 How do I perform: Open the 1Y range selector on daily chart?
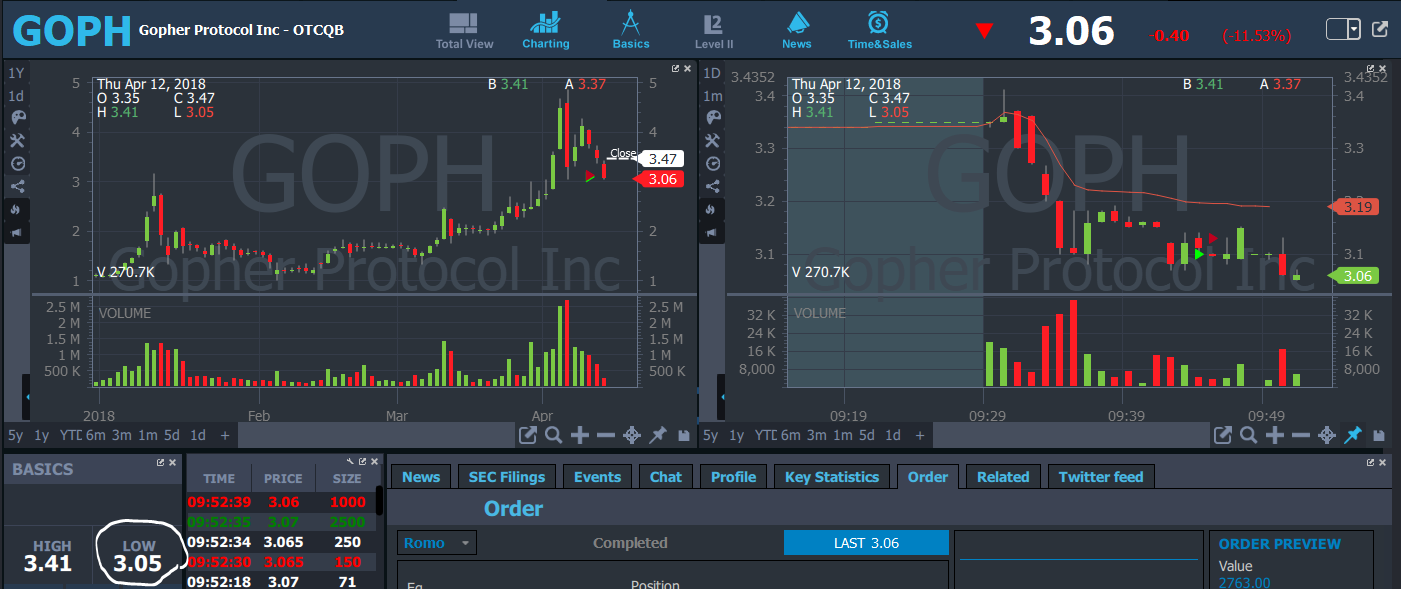pos(16,73)
